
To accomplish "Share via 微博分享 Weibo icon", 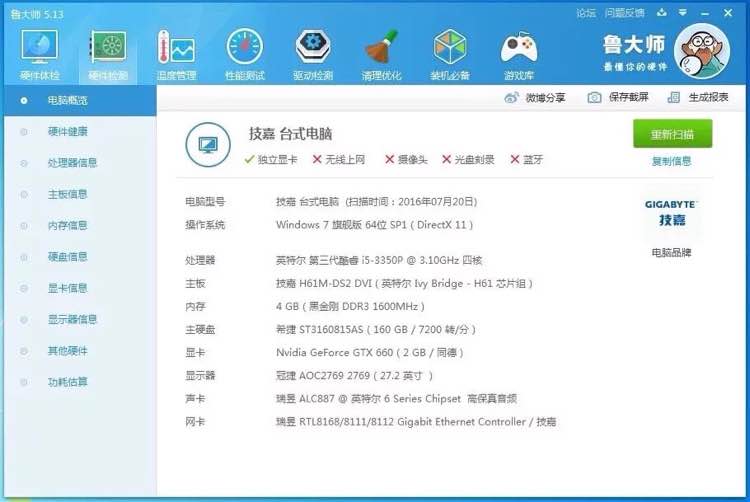I will [535, 98].
